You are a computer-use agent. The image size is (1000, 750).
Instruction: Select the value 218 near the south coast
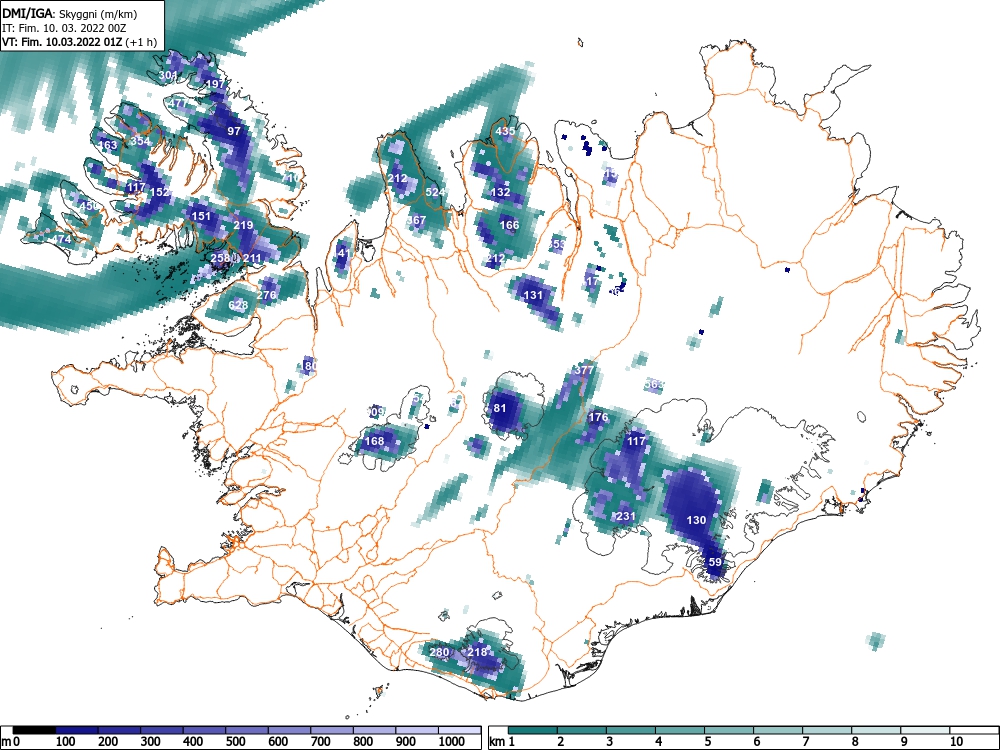(478, 652)
